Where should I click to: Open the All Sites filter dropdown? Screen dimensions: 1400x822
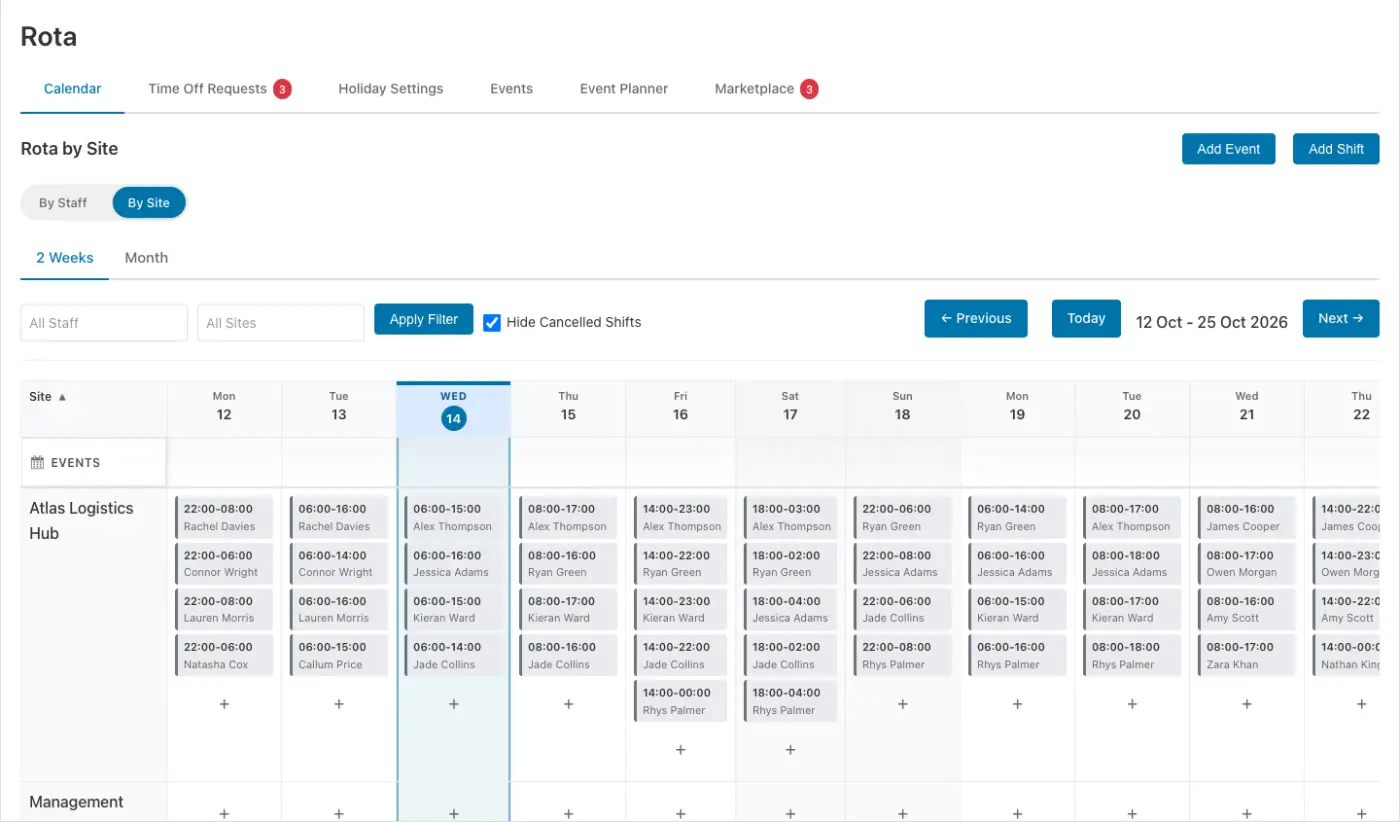(281, 323)
